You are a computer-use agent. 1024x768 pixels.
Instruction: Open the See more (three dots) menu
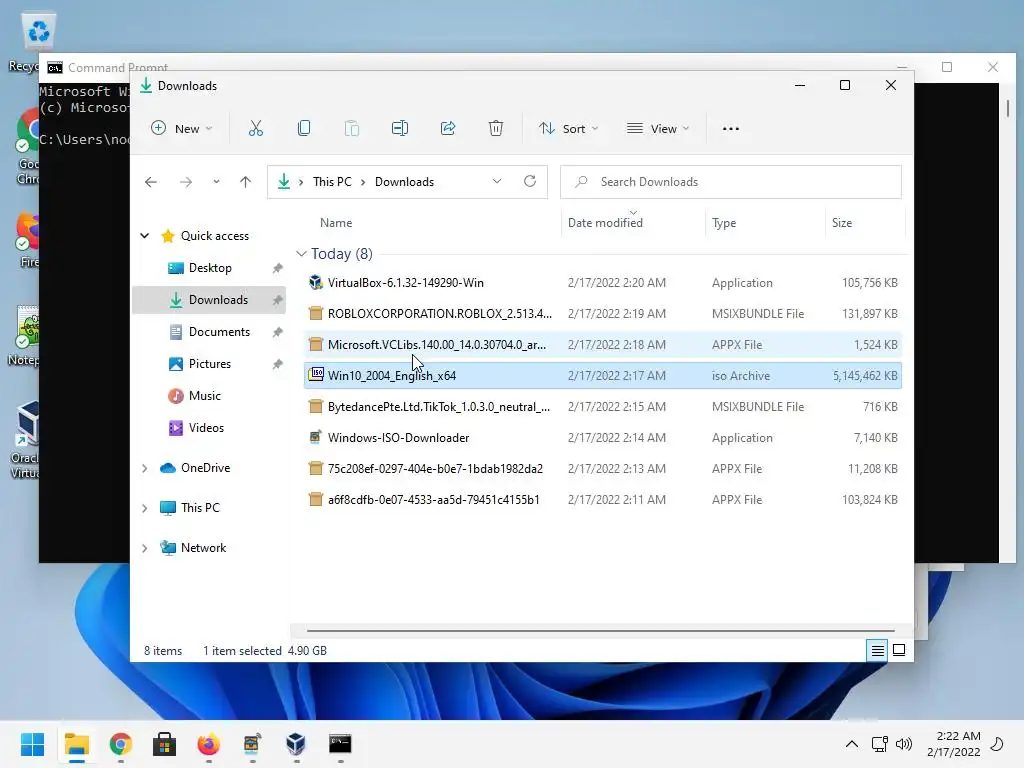tap(731, 129)
